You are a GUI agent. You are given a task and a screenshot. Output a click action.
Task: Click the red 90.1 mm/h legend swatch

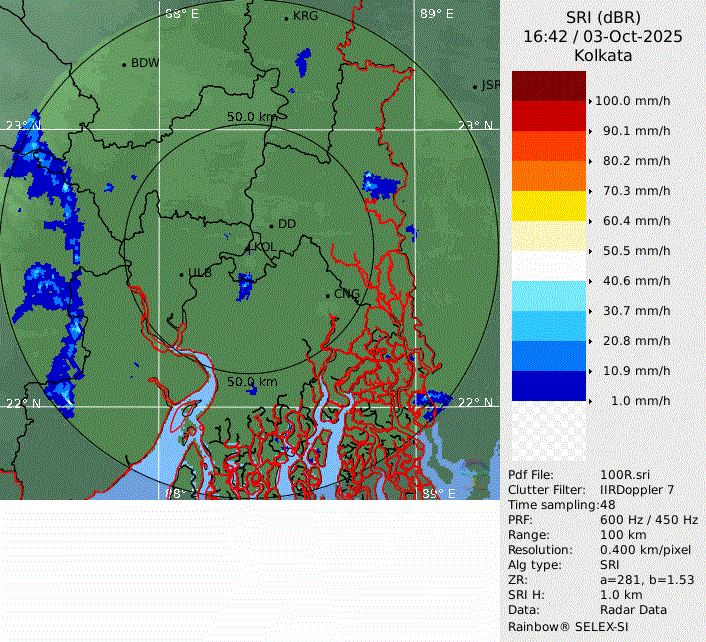point(548,116)
